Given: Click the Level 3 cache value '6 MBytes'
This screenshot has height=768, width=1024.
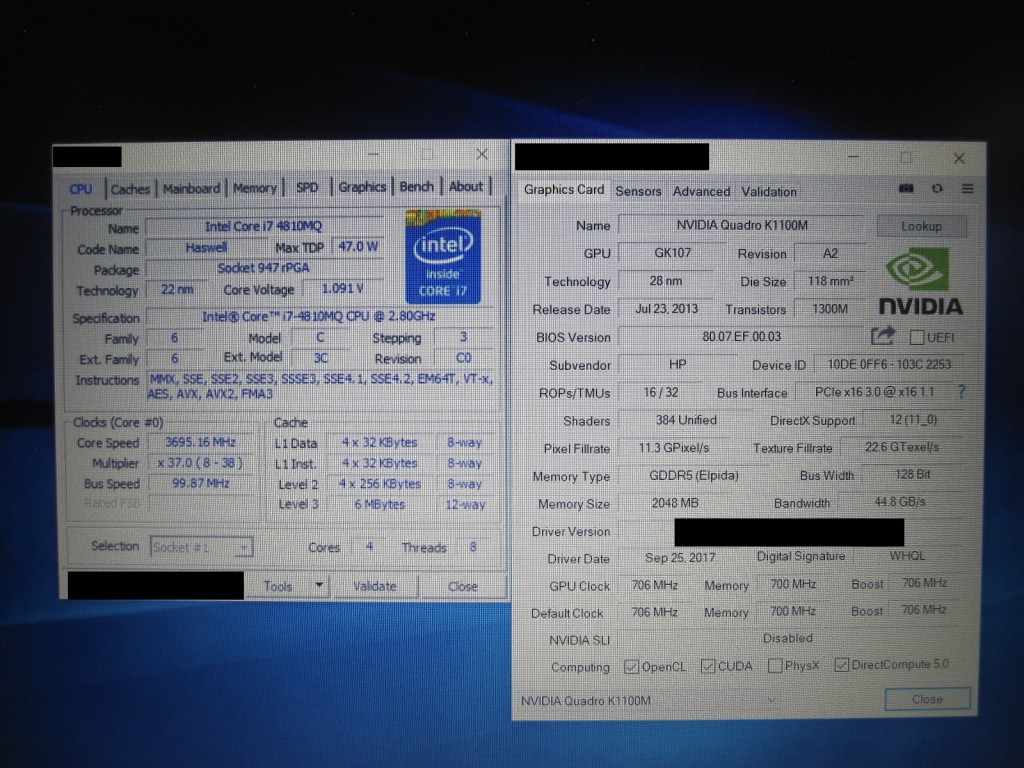Looking at the screenshot, I should coord(379,505).
